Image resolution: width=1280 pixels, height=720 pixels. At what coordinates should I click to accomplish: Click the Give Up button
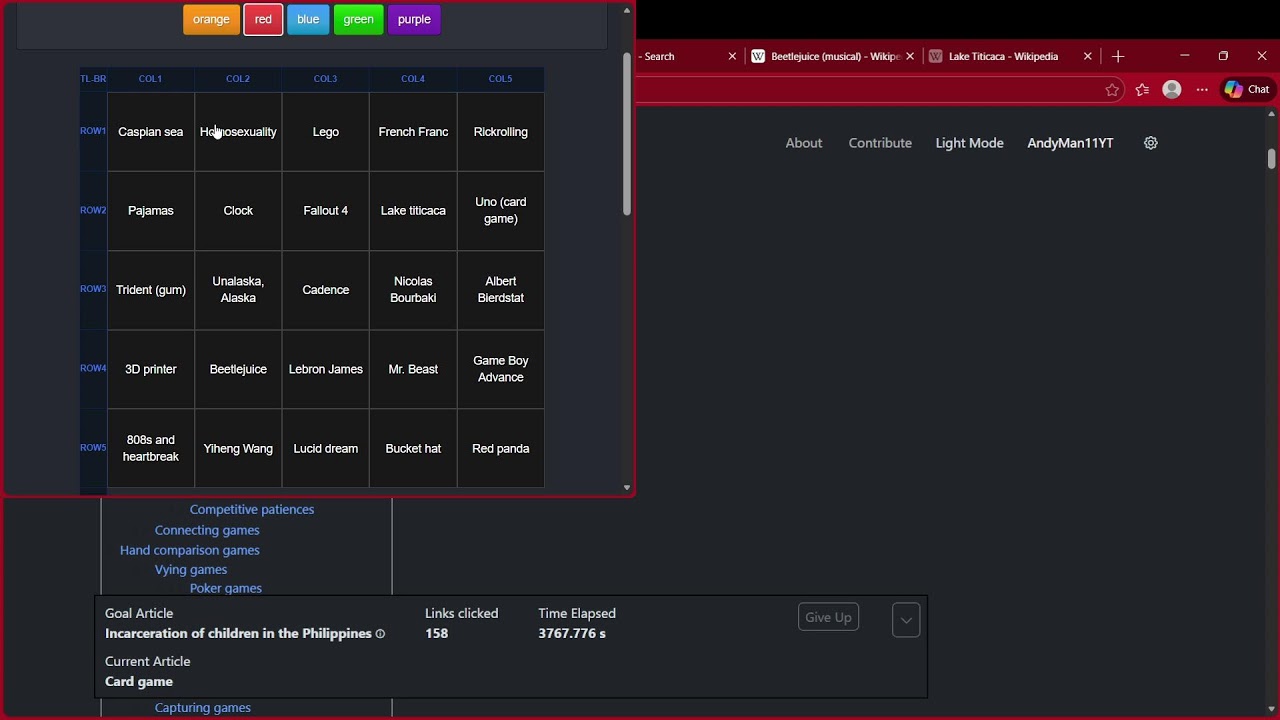(x=828, y=617)
